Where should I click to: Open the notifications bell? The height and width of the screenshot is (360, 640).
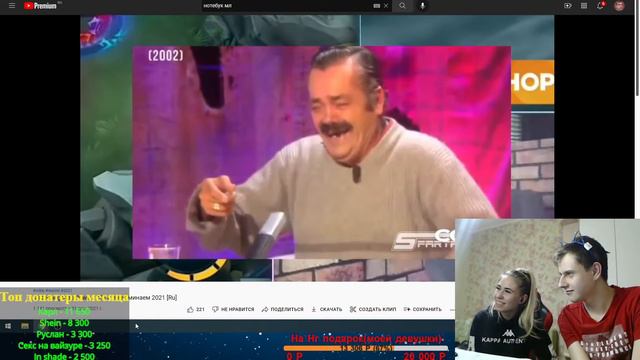point(600,6)
